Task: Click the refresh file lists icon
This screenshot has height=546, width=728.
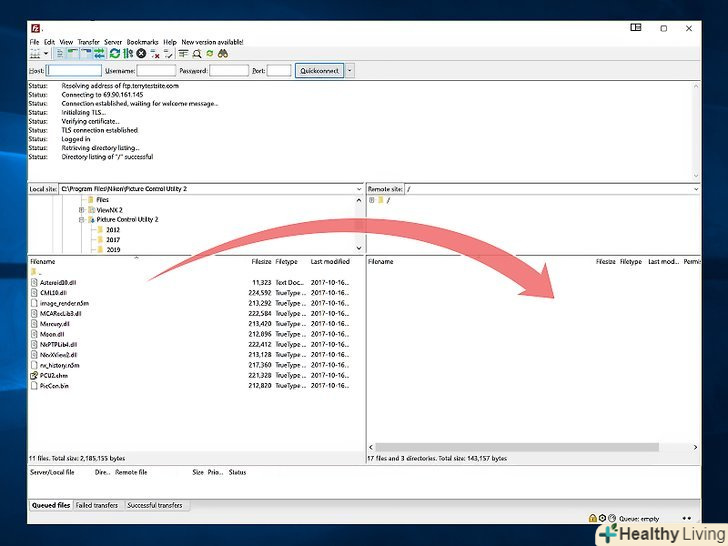Action: [x=115, y=53]
